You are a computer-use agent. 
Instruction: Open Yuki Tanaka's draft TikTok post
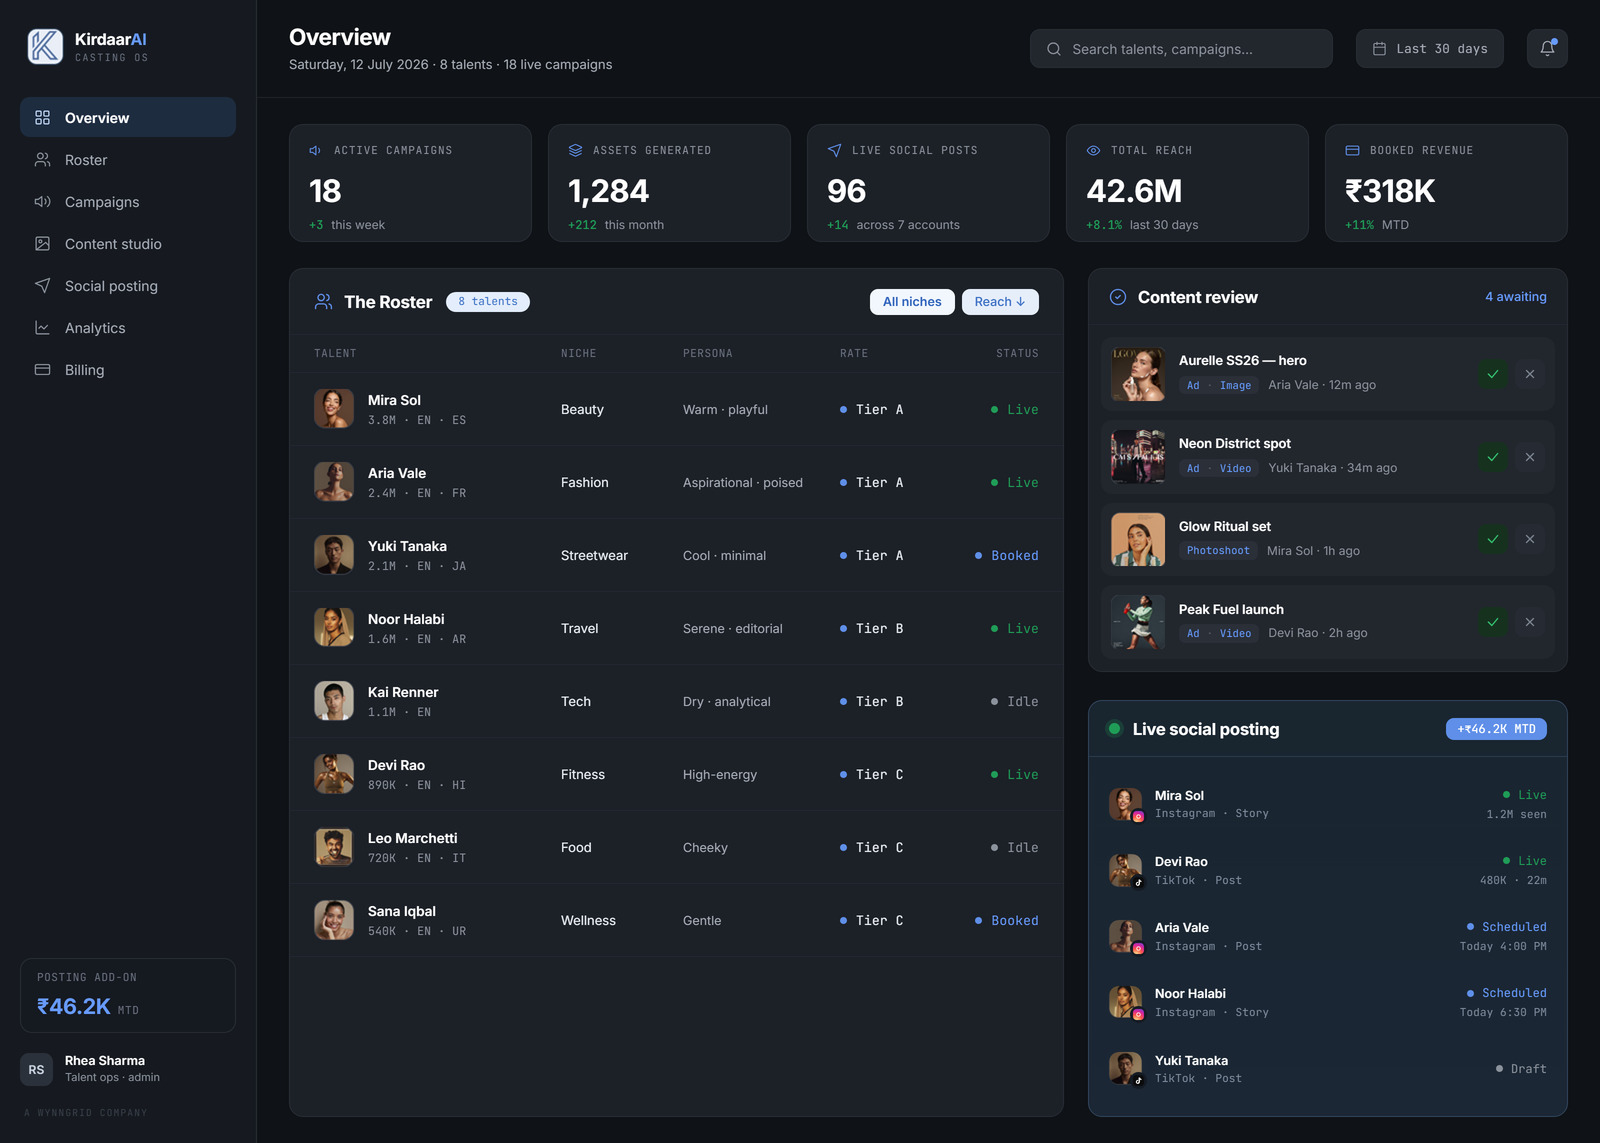pyautogui.click(x=1327, y=1069)
